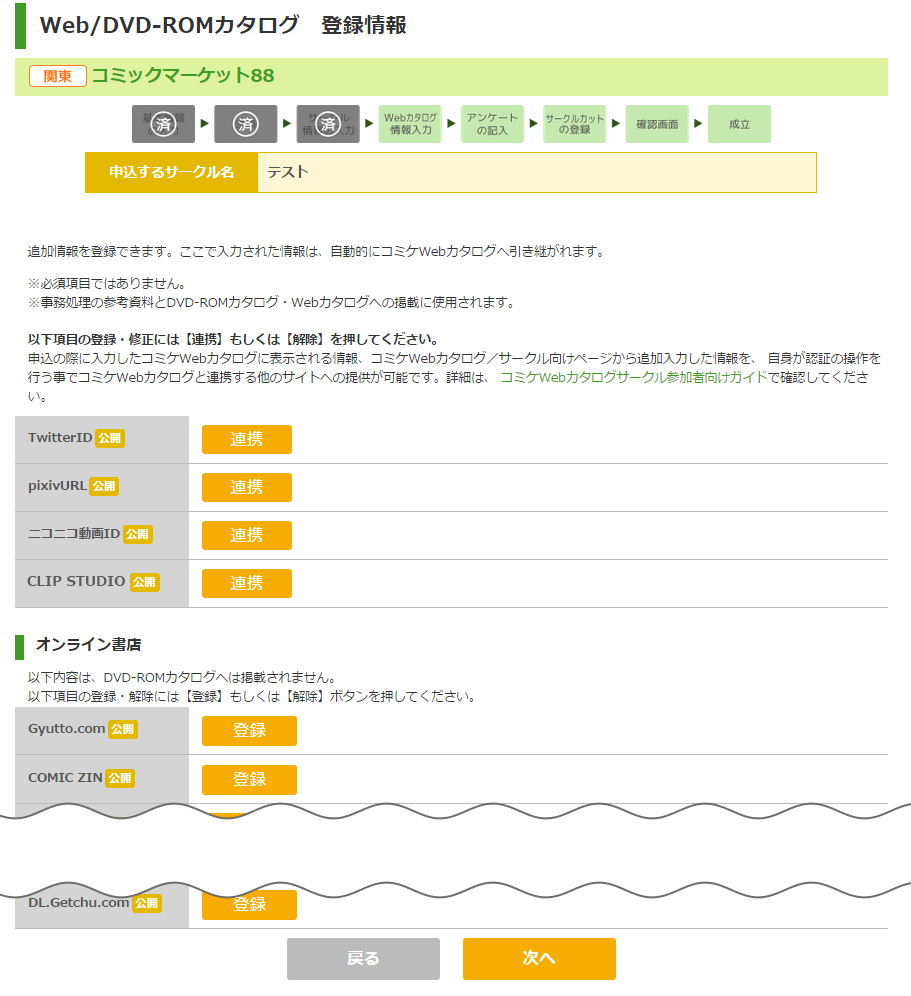Image resolution: width=911 pixels, height=996 pixels.
Task: Click the pixivURL row label
Action: coord(57,486)
